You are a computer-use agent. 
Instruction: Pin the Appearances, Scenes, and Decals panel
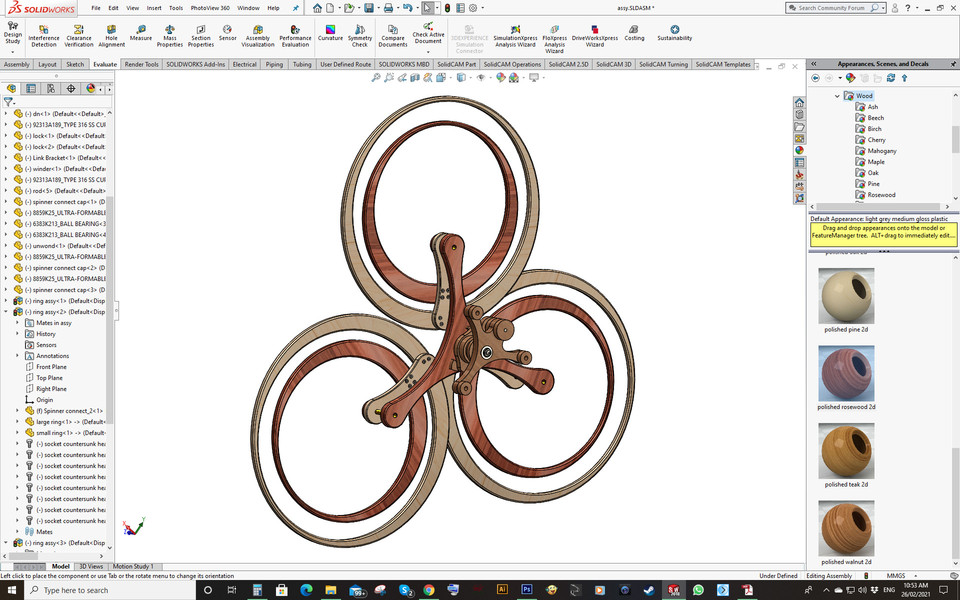pos(953,63)
